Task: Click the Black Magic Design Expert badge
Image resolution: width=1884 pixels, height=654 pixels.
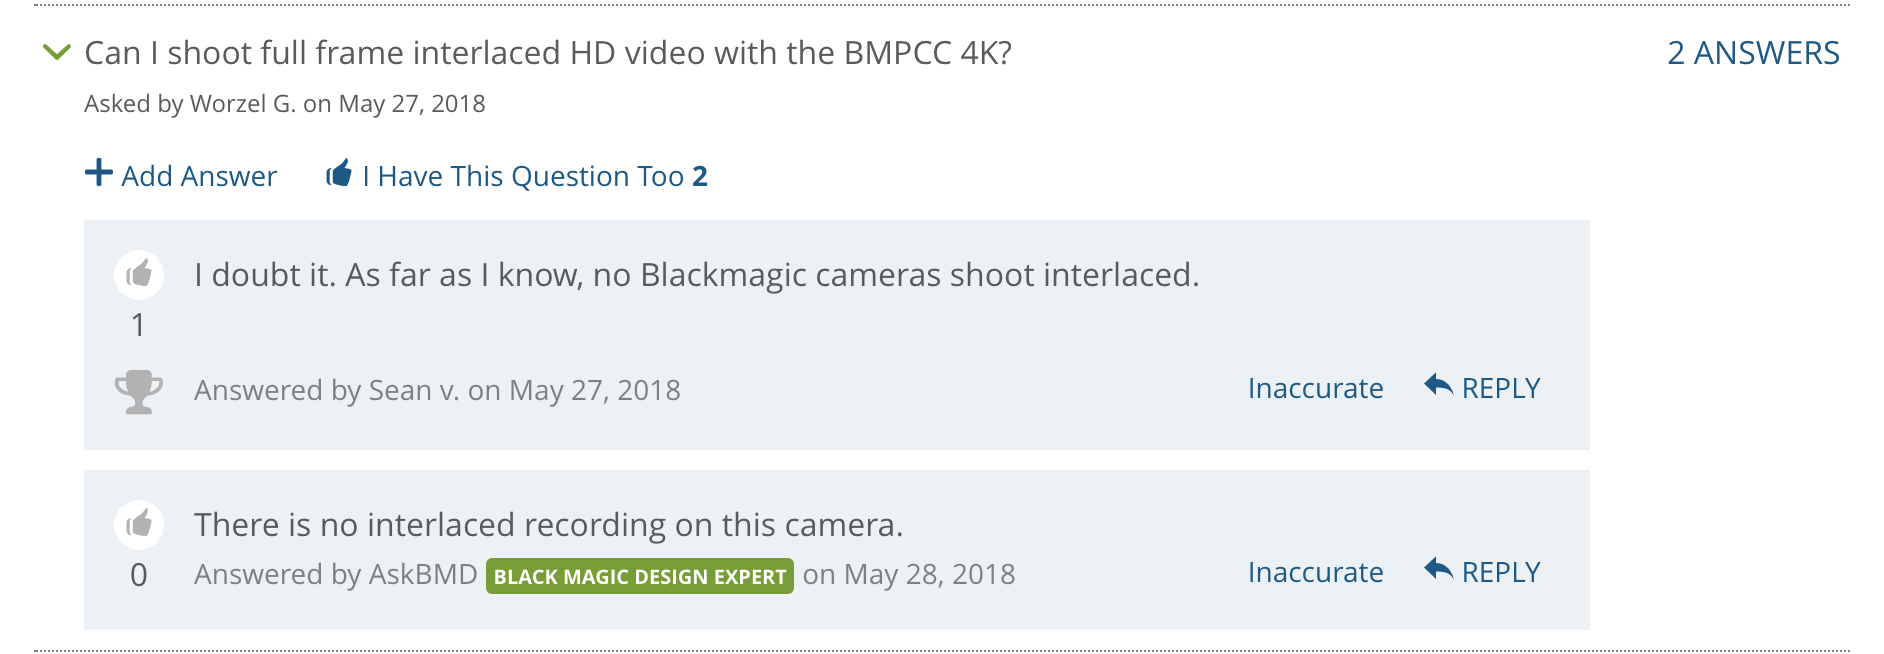Action: pos(640,576)
